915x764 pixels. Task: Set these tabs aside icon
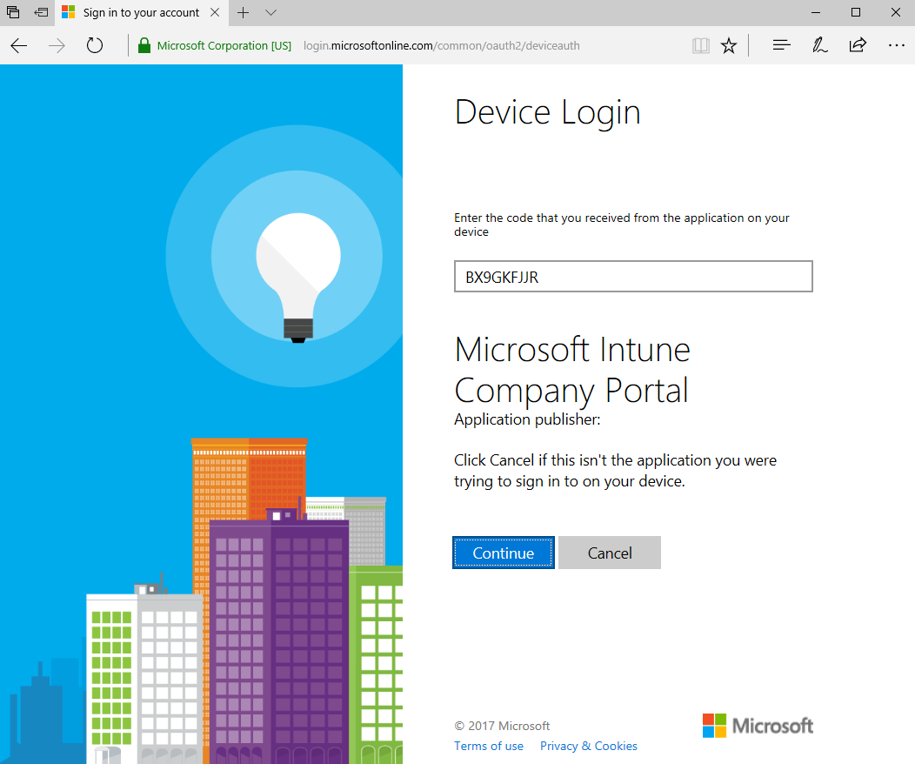pyautogui.click(x=41, y=12)
